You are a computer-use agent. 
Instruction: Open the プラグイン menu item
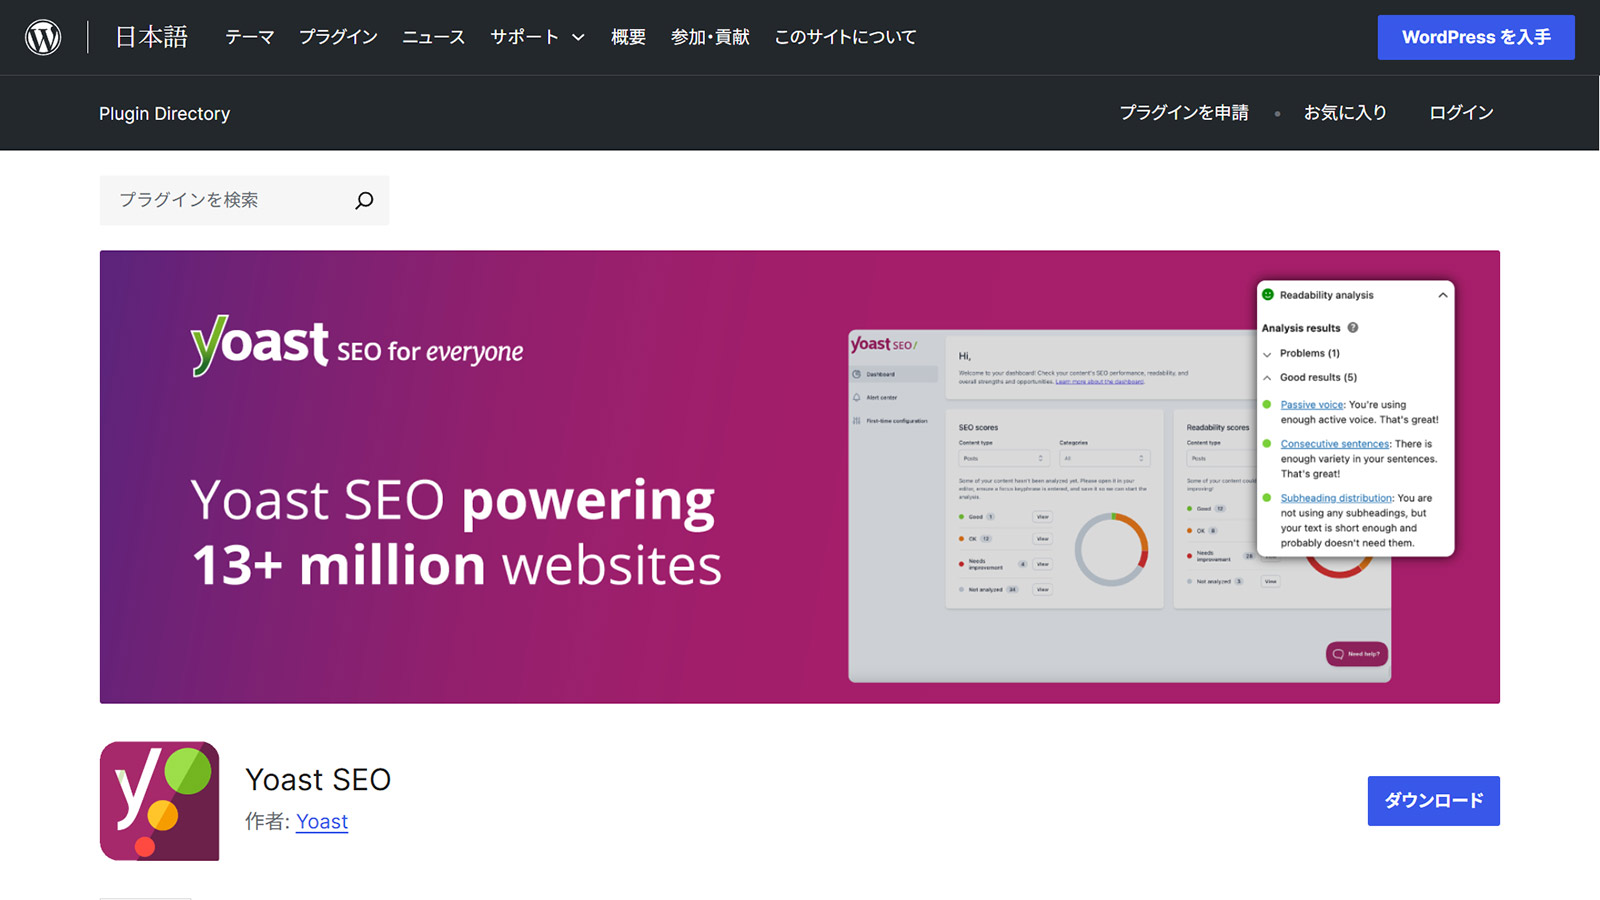coord(338,37)
